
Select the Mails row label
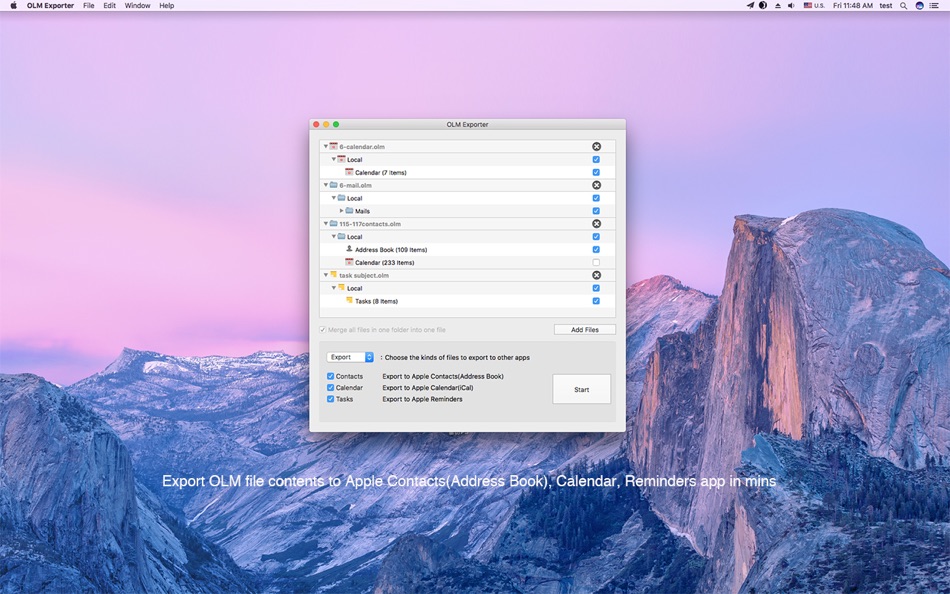point(362,211)
